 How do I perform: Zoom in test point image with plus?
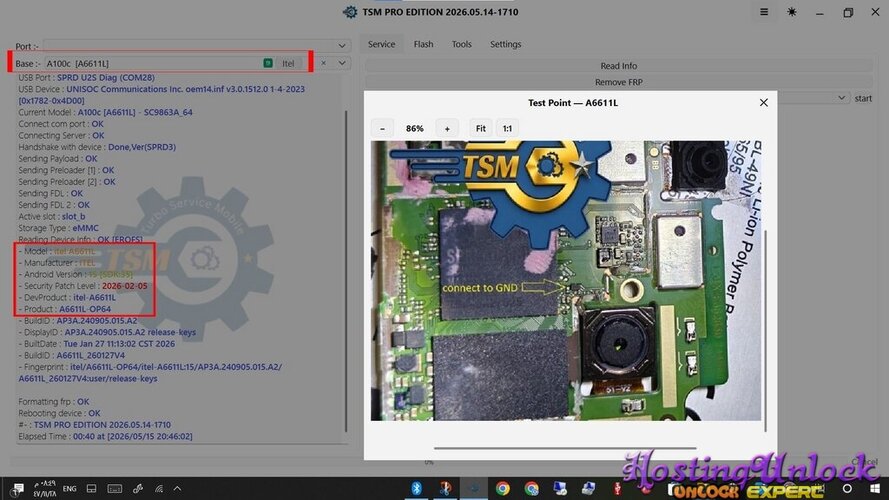(x=447, y=129)
